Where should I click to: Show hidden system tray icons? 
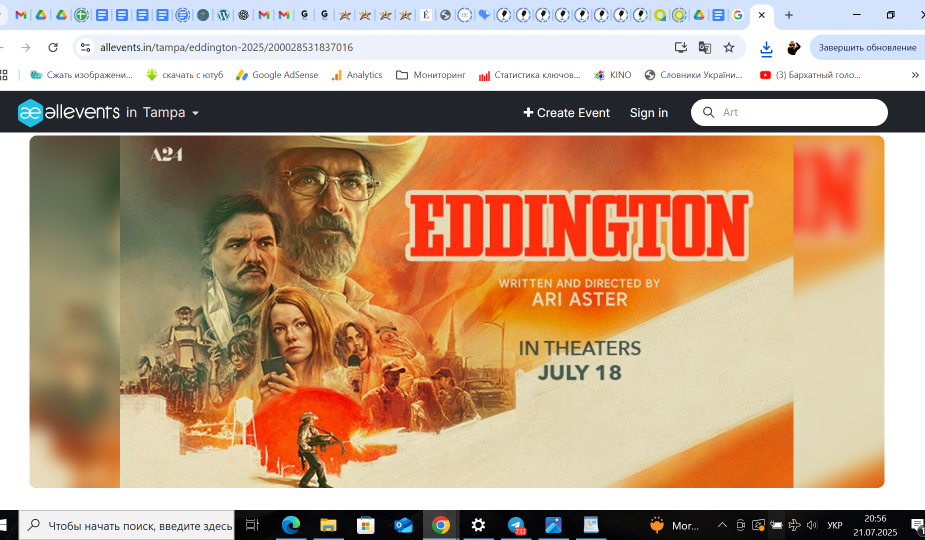(x=722, y=525)
